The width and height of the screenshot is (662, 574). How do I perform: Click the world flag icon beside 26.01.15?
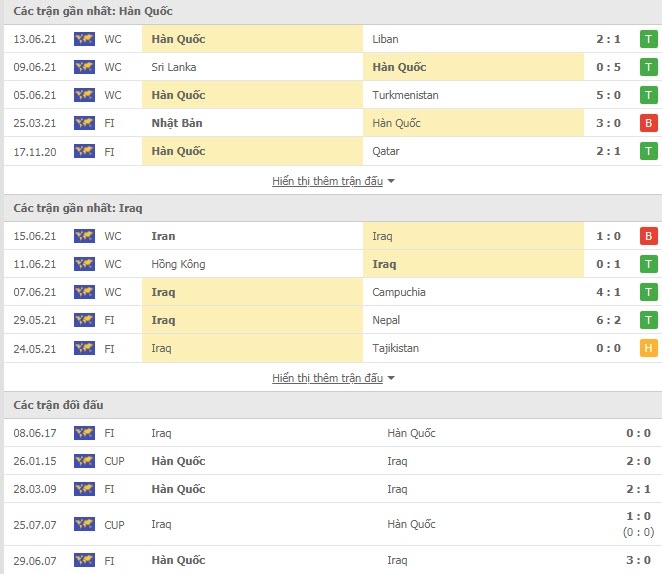click(x=84, y=461)
